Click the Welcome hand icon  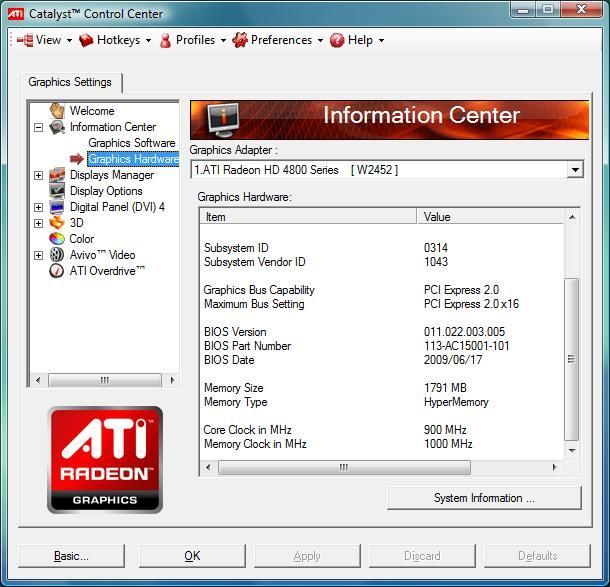point(57,110)
